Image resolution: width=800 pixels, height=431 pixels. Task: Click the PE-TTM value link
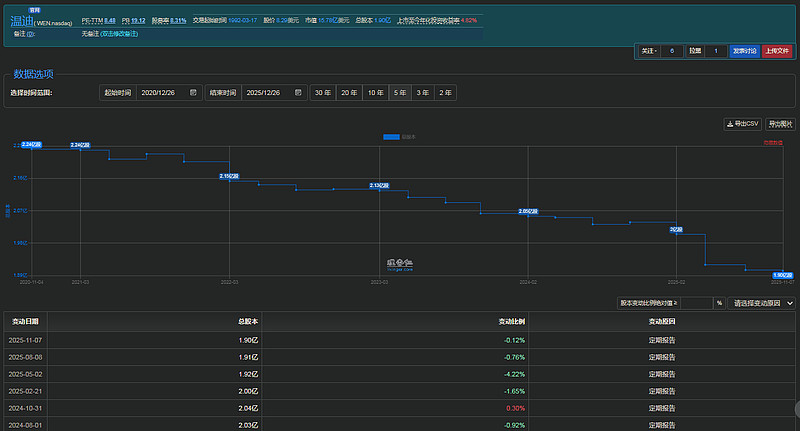coord(110,20)
